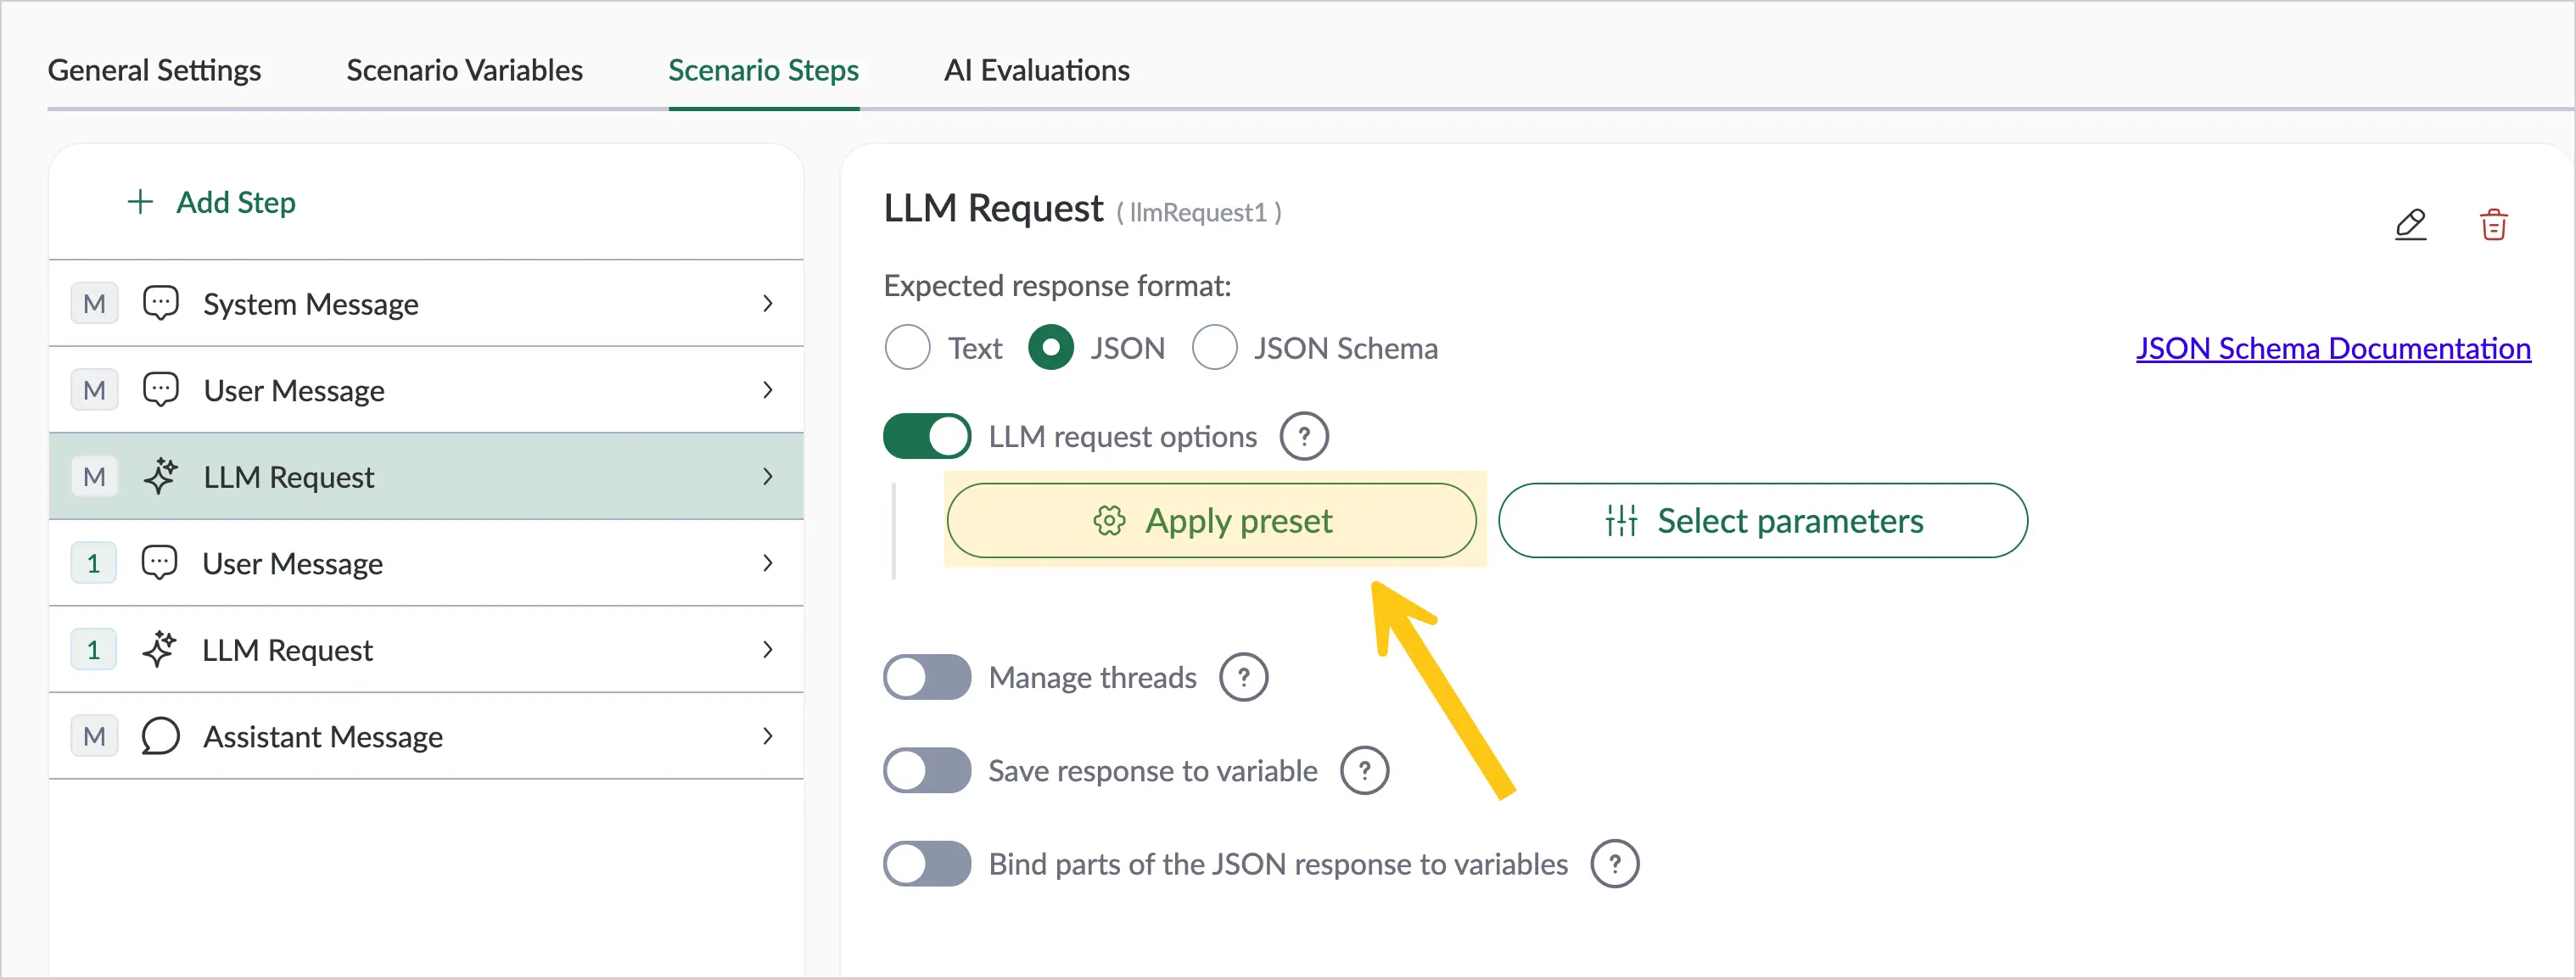2576x979 pixels.
Task: Open help for LLM request options
Action: [1304, 436]
